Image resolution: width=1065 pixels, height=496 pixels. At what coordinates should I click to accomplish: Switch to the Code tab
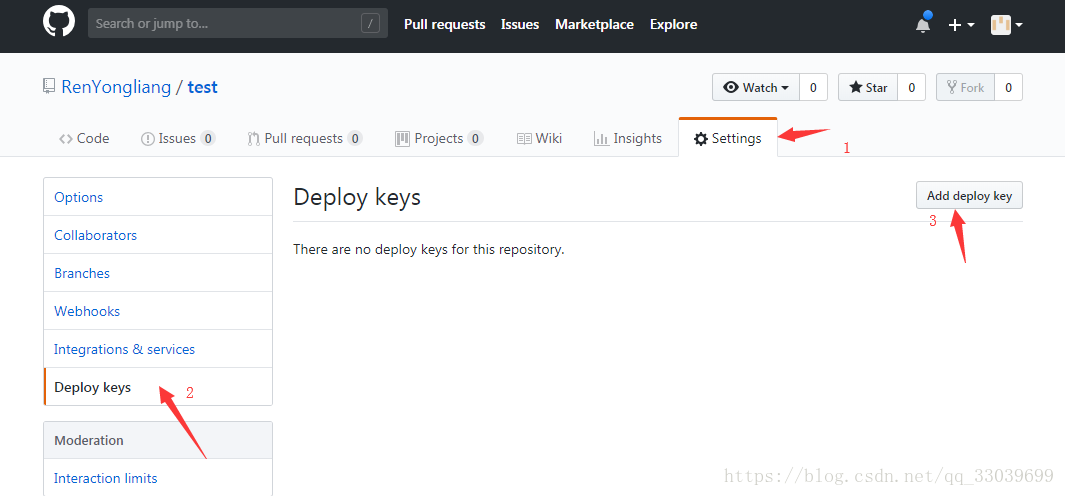pyautogui.click(x=84, y=139)
